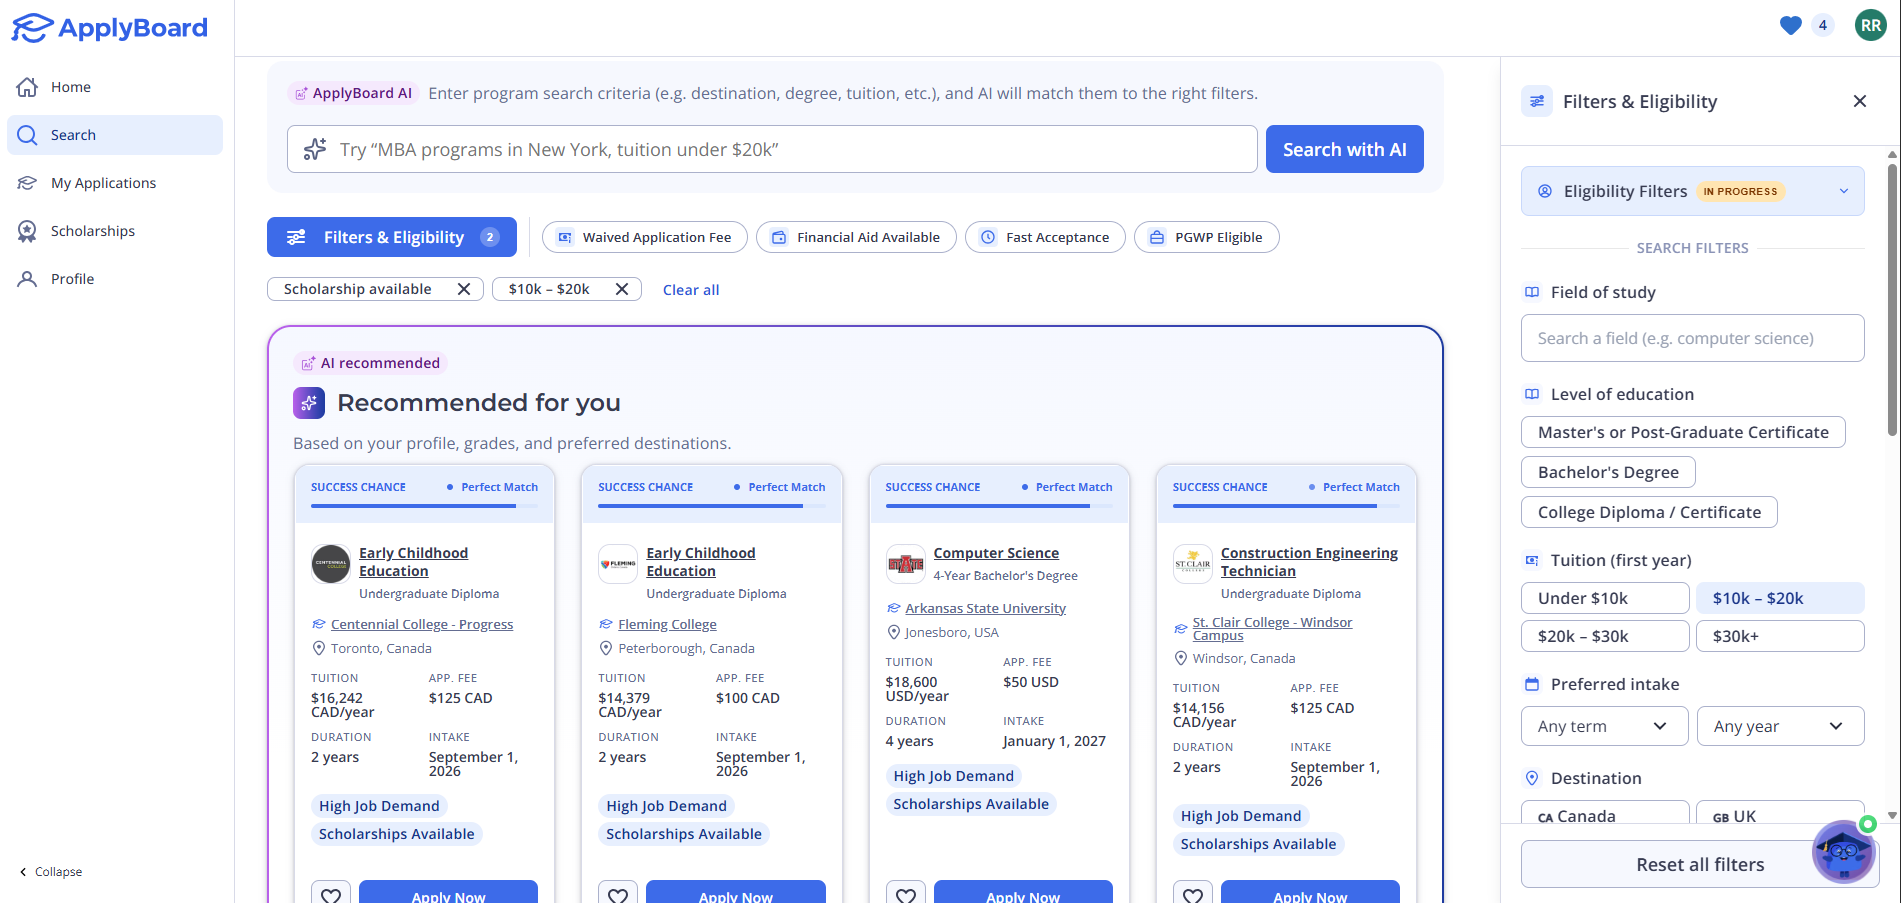The height and width of the screenshot is (903, 1901).
Task: Toggle PGWP Eligible filter
Action: [1207, 237]
